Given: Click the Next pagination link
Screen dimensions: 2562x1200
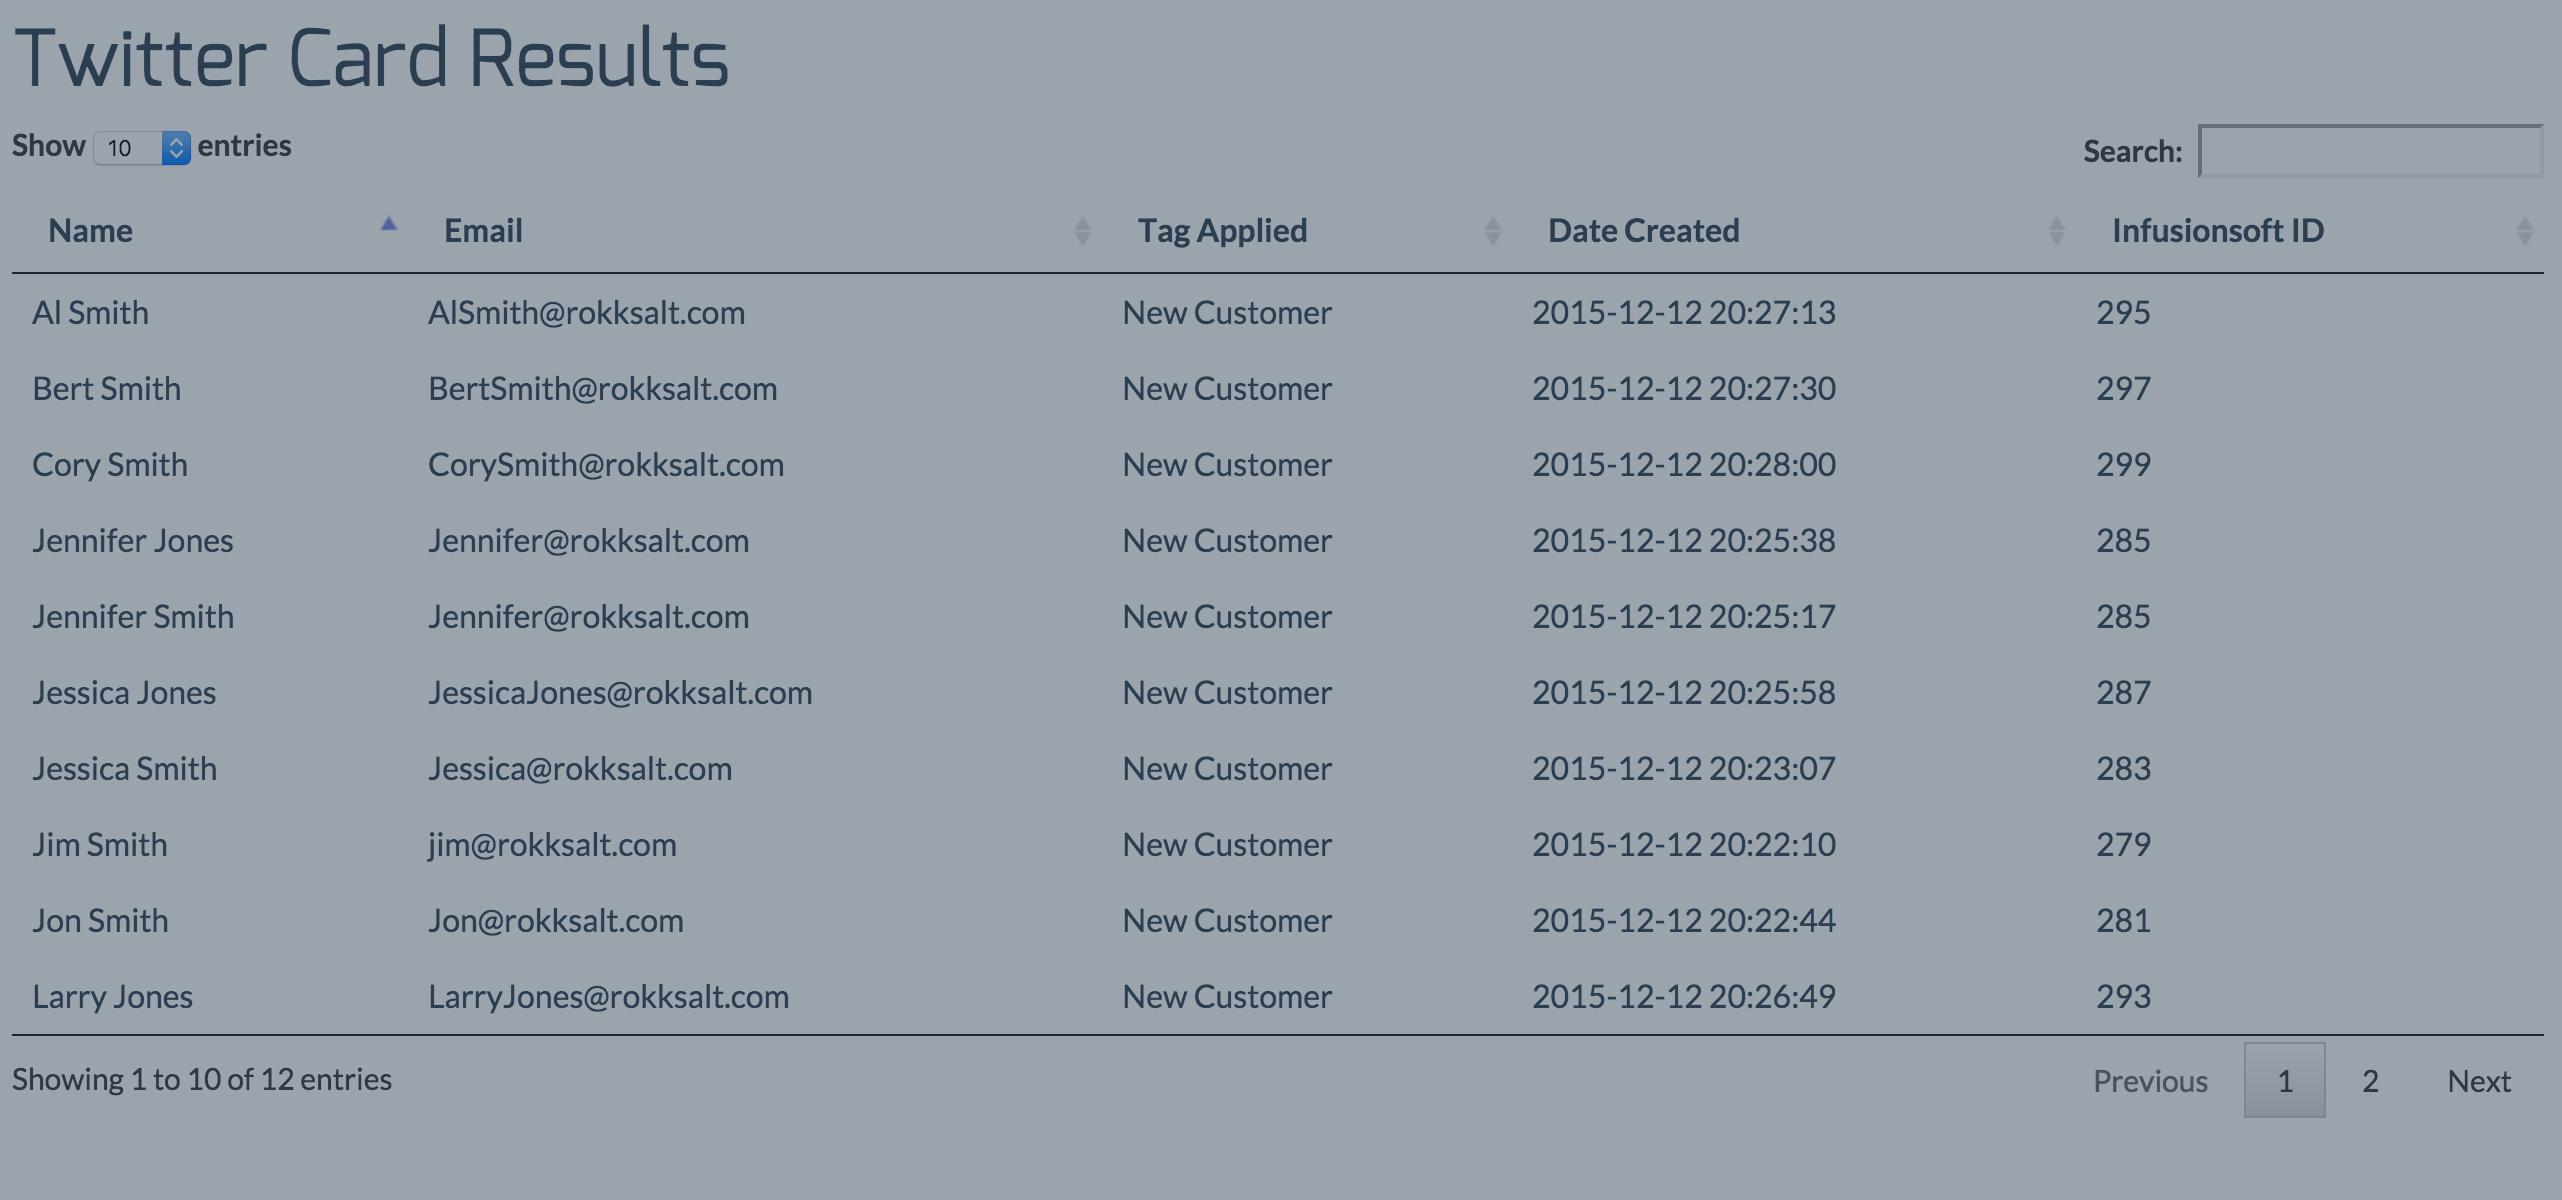Looking at the screenshot, I should (x=2478, y=1081).
